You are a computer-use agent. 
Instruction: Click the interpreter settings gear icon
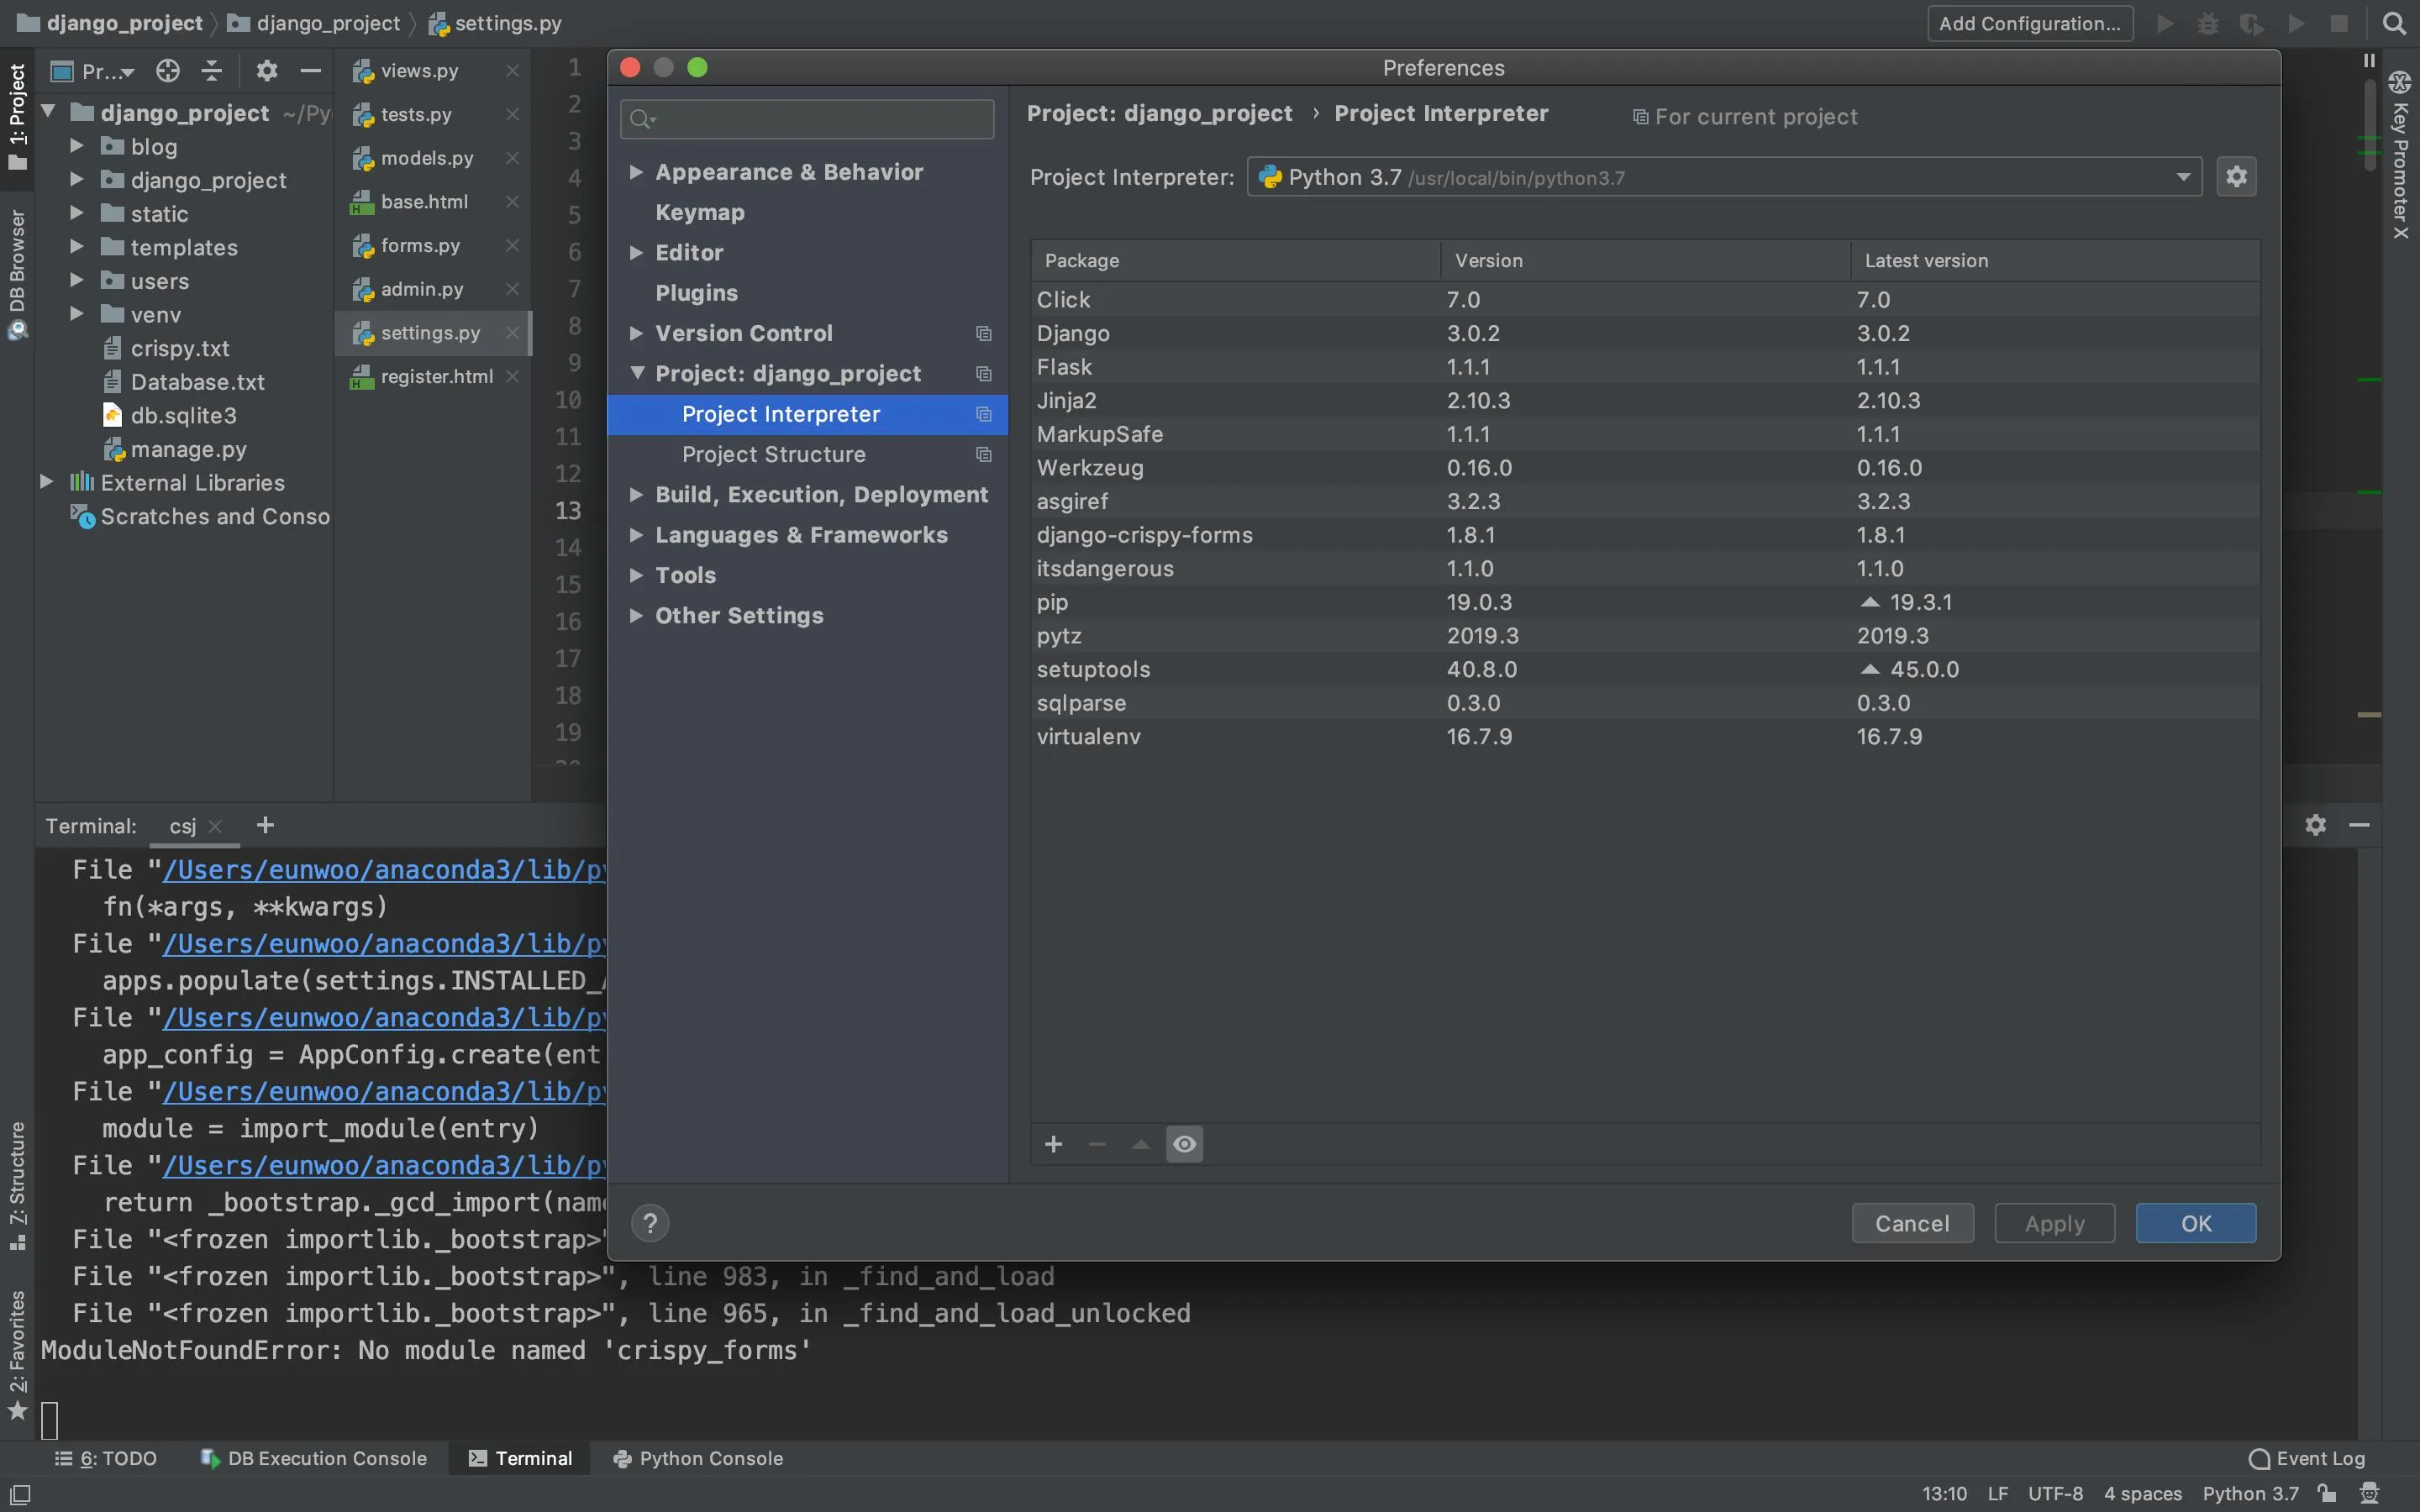[x=2236, y=177]
